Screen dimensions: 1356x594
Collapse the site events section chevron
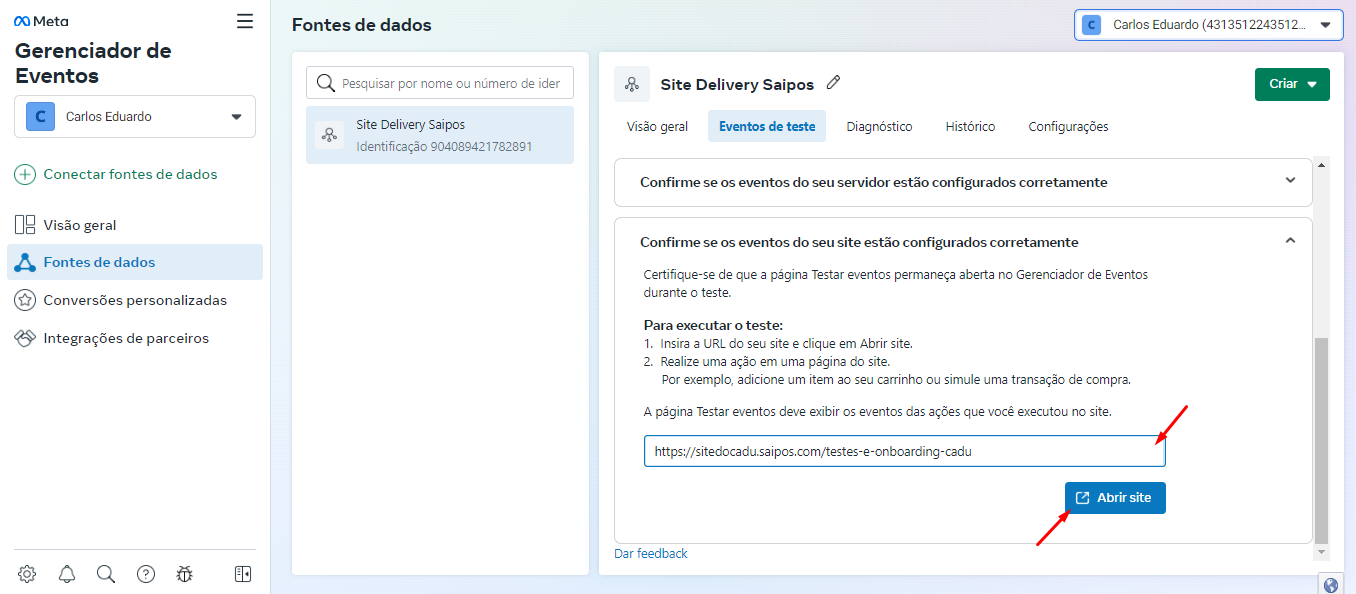[1290, 241]
